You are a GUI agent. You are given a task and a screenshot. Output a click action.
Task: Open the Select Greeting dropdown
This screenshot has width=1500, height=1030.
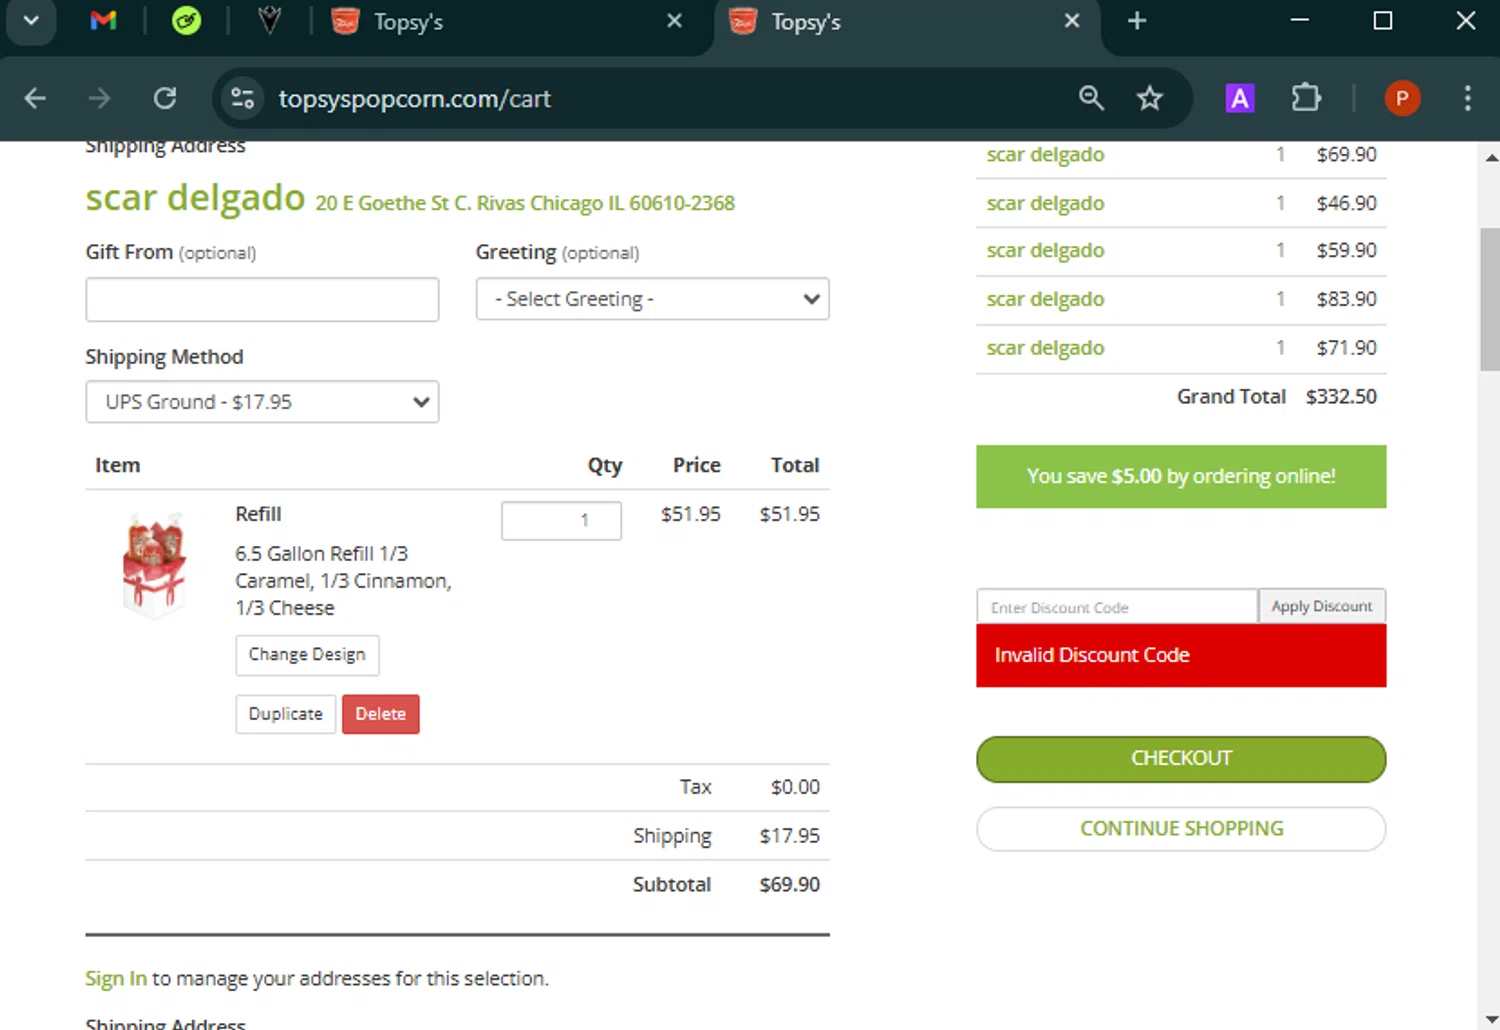[x=652, y=299]
